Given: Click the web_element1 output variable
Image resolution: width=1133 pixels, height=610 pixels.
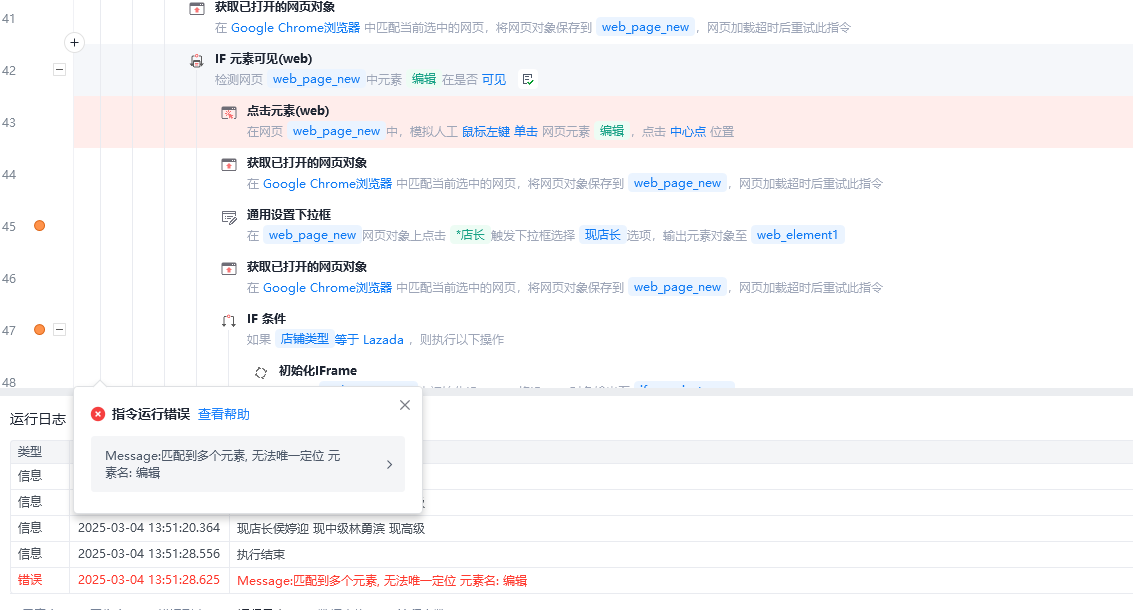Looking at the screenshot, I should (798, 235).
